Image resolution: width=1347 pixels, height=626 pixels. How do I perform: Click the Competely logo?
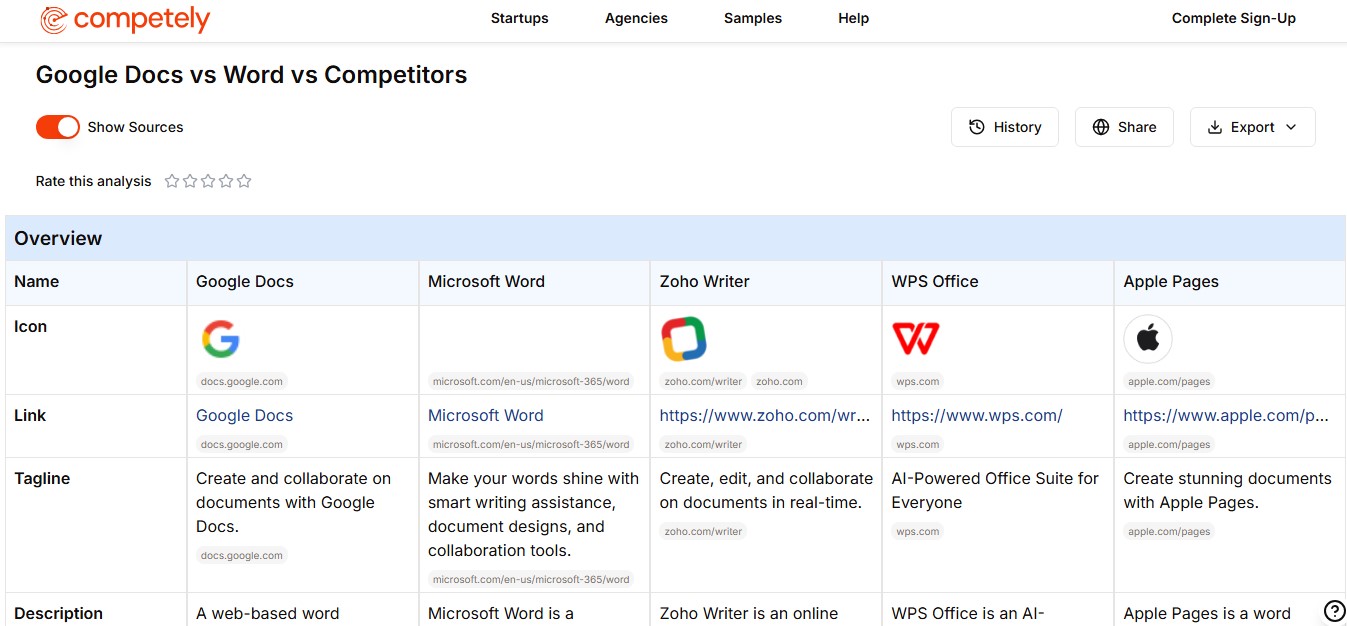tap(124, 19)
